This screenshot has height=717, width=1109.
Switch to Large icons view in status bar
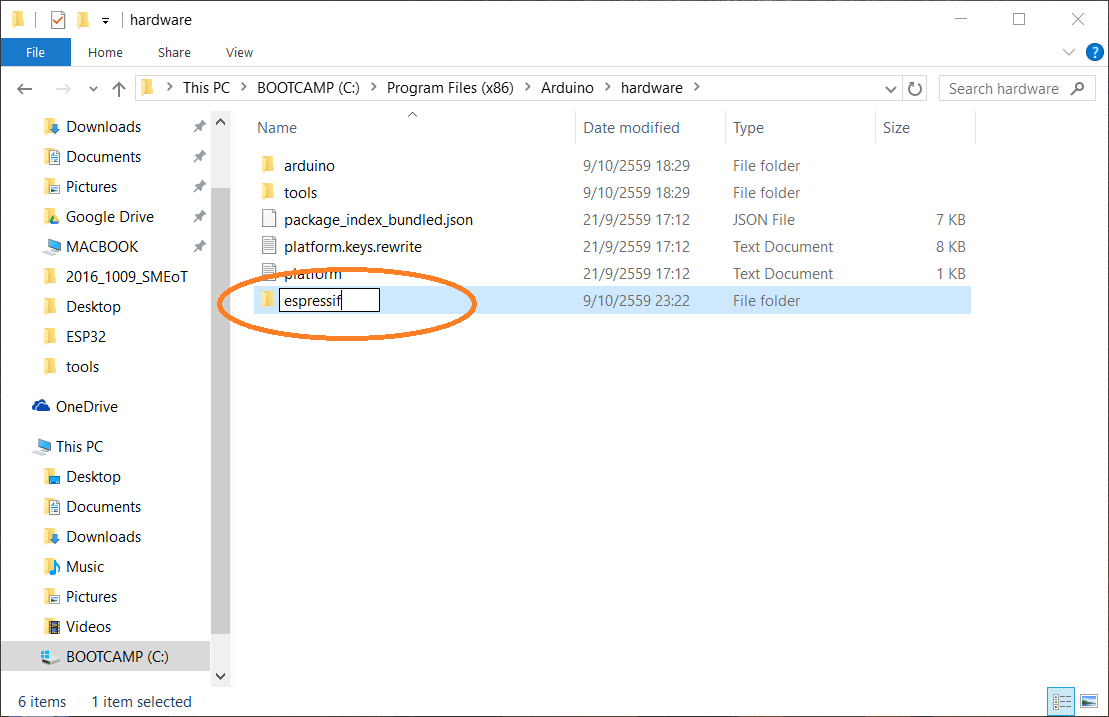(1089, 701)
